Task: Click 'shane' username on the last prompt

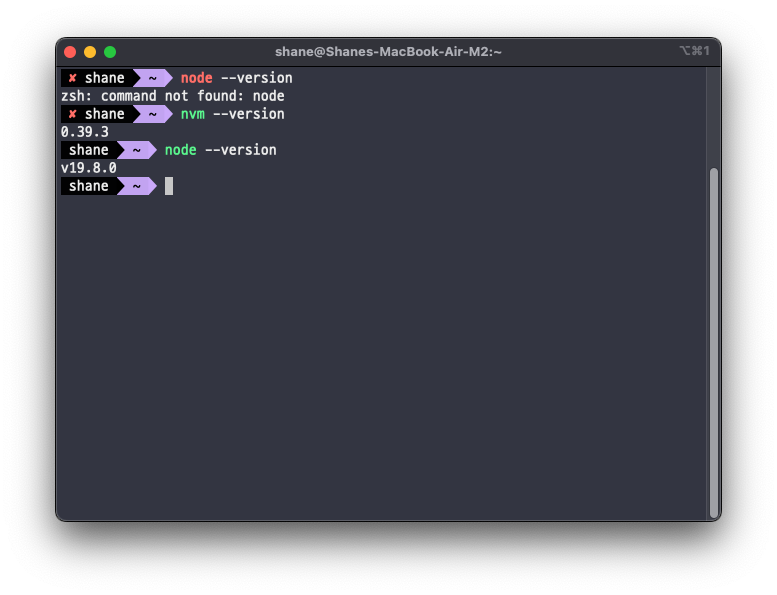Action: (89, 186)
